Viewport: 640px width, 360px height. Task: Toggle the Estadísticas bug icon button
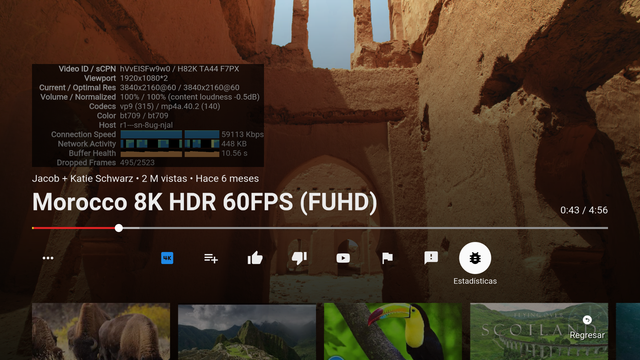(475, 258)
